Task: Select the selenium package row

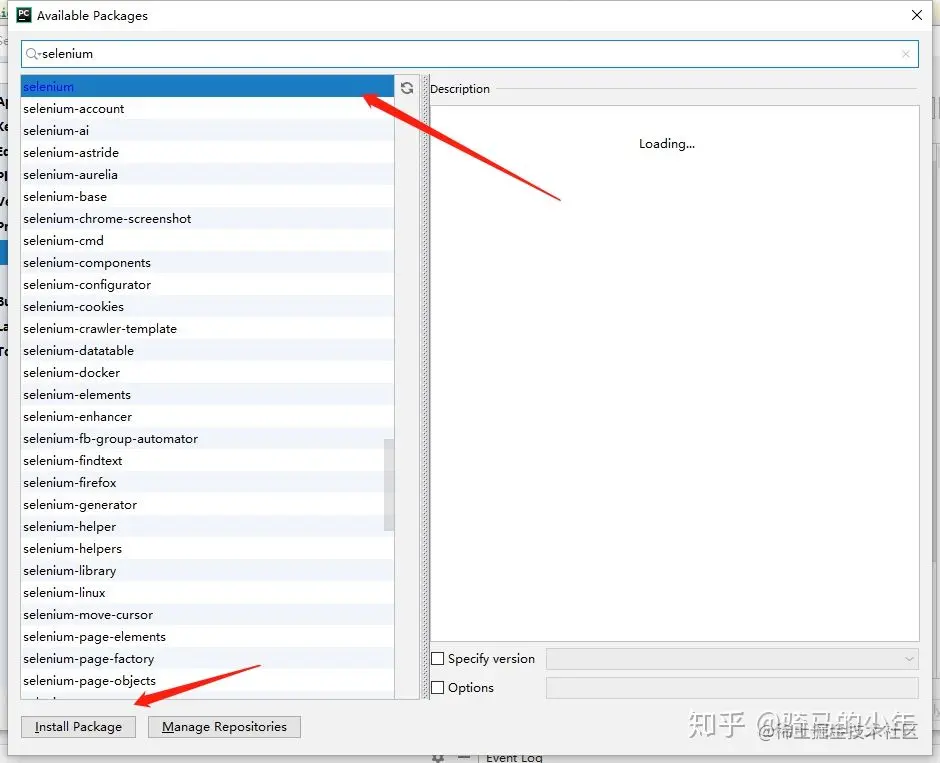Action: 207,86
